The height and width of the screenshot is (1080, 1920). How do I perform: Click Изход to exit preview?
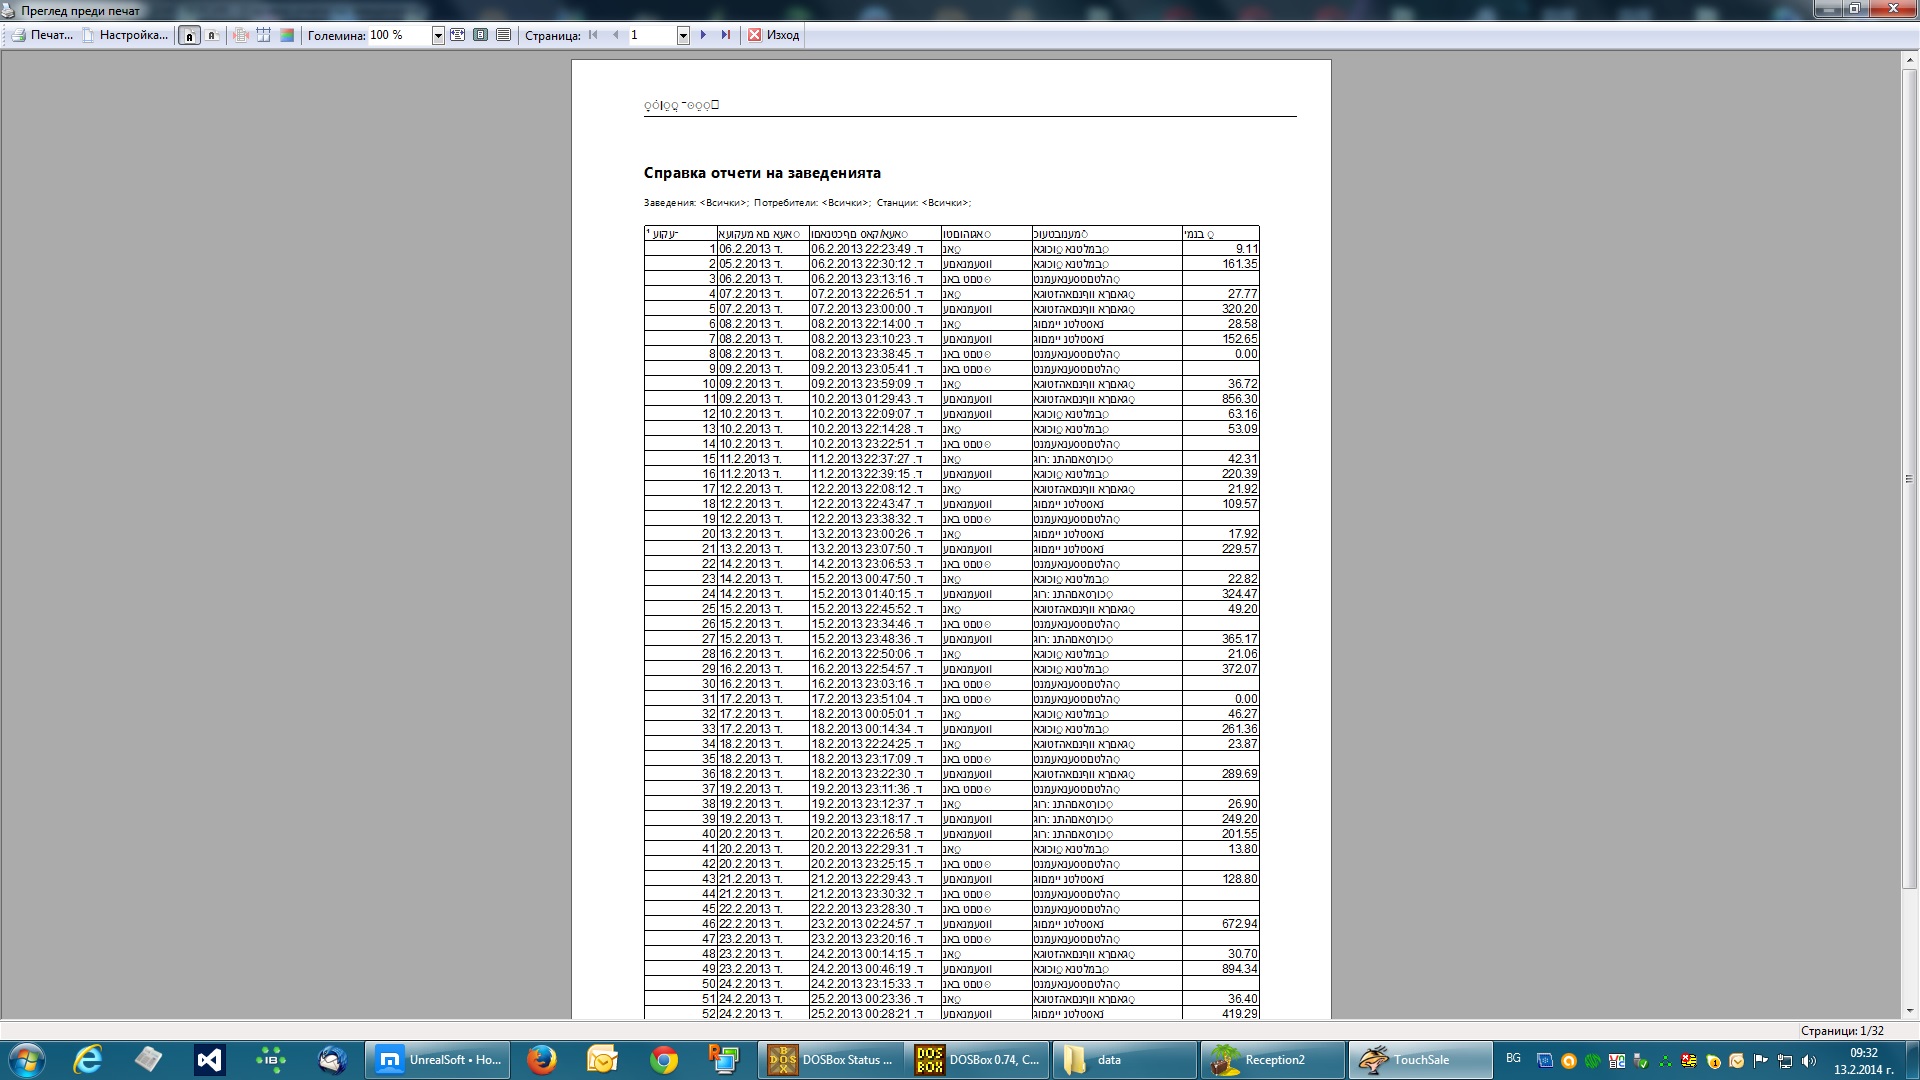774,35
